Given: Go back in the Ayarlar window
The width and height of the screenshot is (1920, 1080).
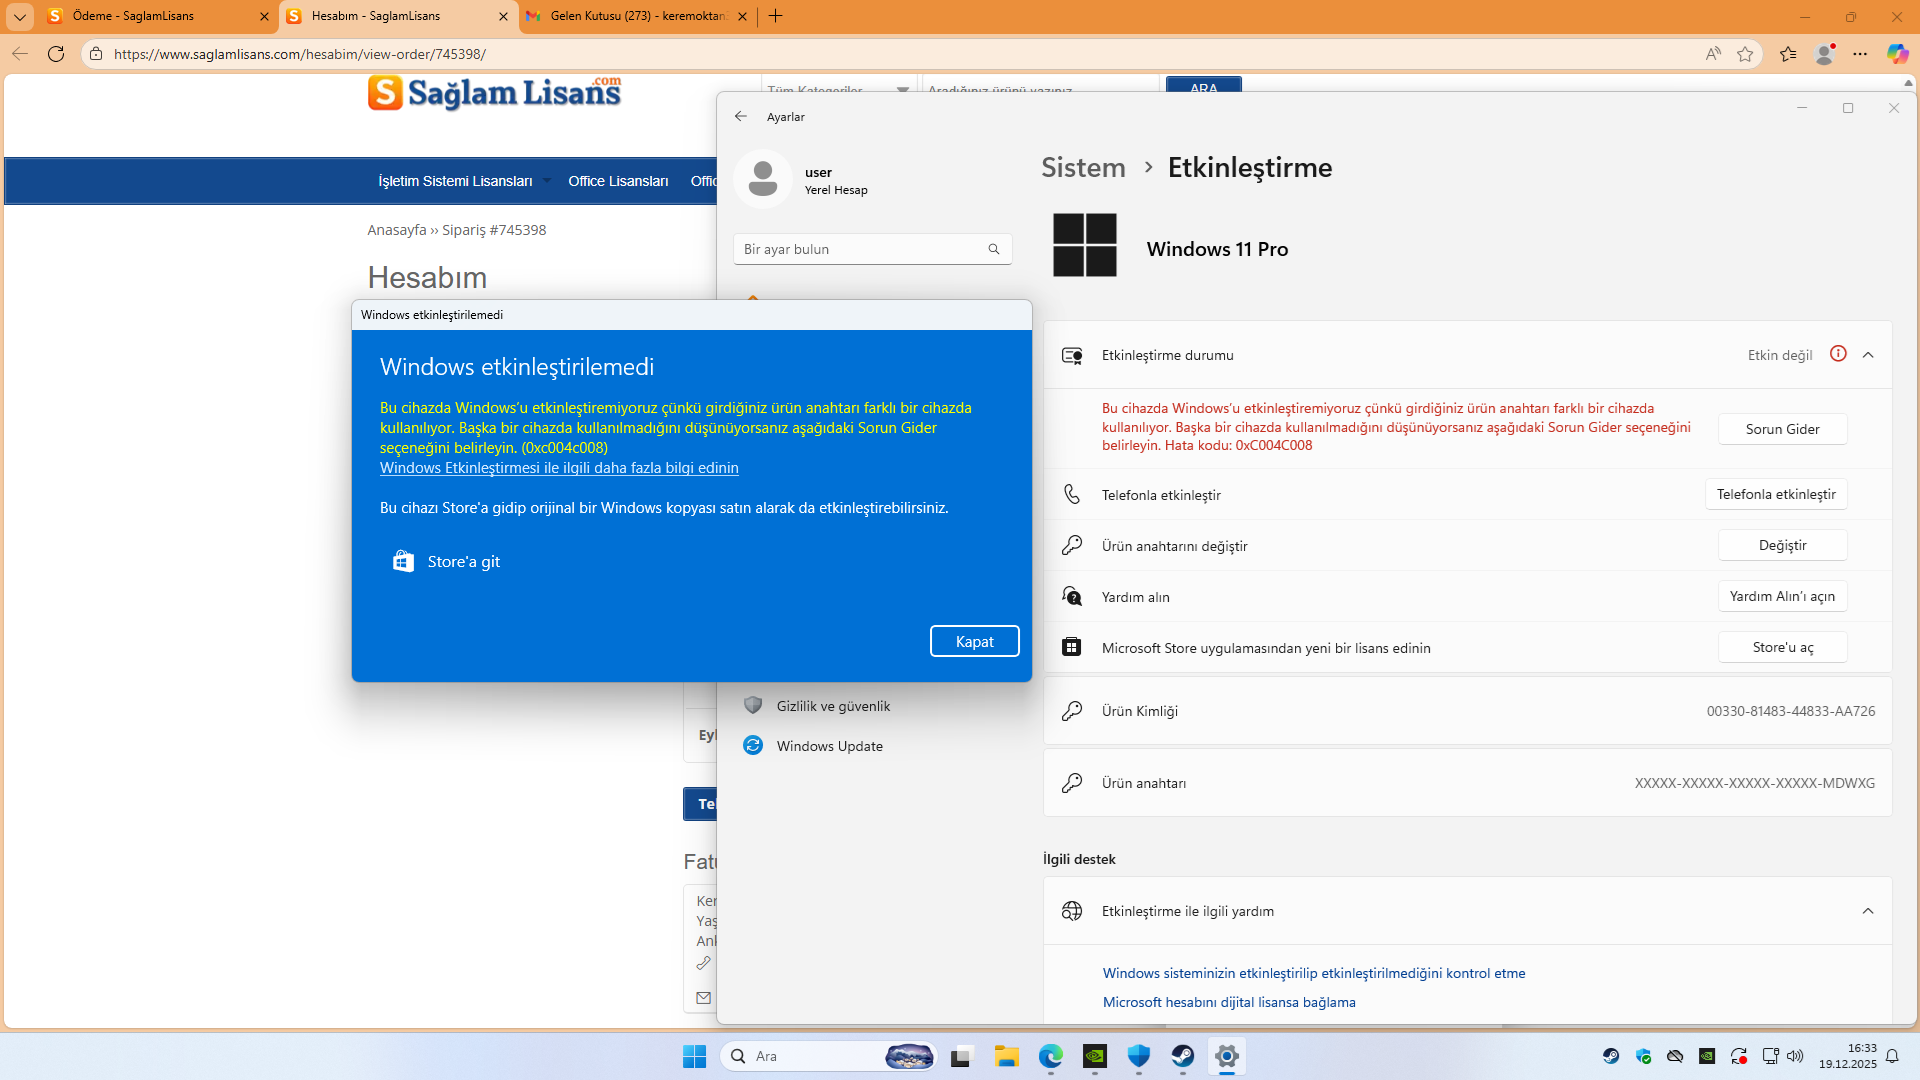Looking at the screenshot, I should click(x=741, y=116).
